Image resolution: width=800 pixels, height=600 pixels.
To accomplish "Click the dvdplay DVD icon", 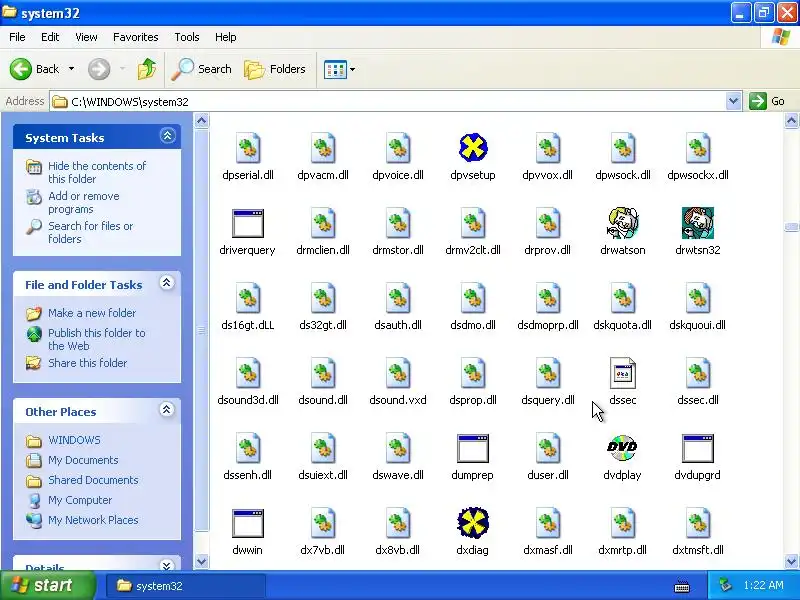I will point(622,447).
